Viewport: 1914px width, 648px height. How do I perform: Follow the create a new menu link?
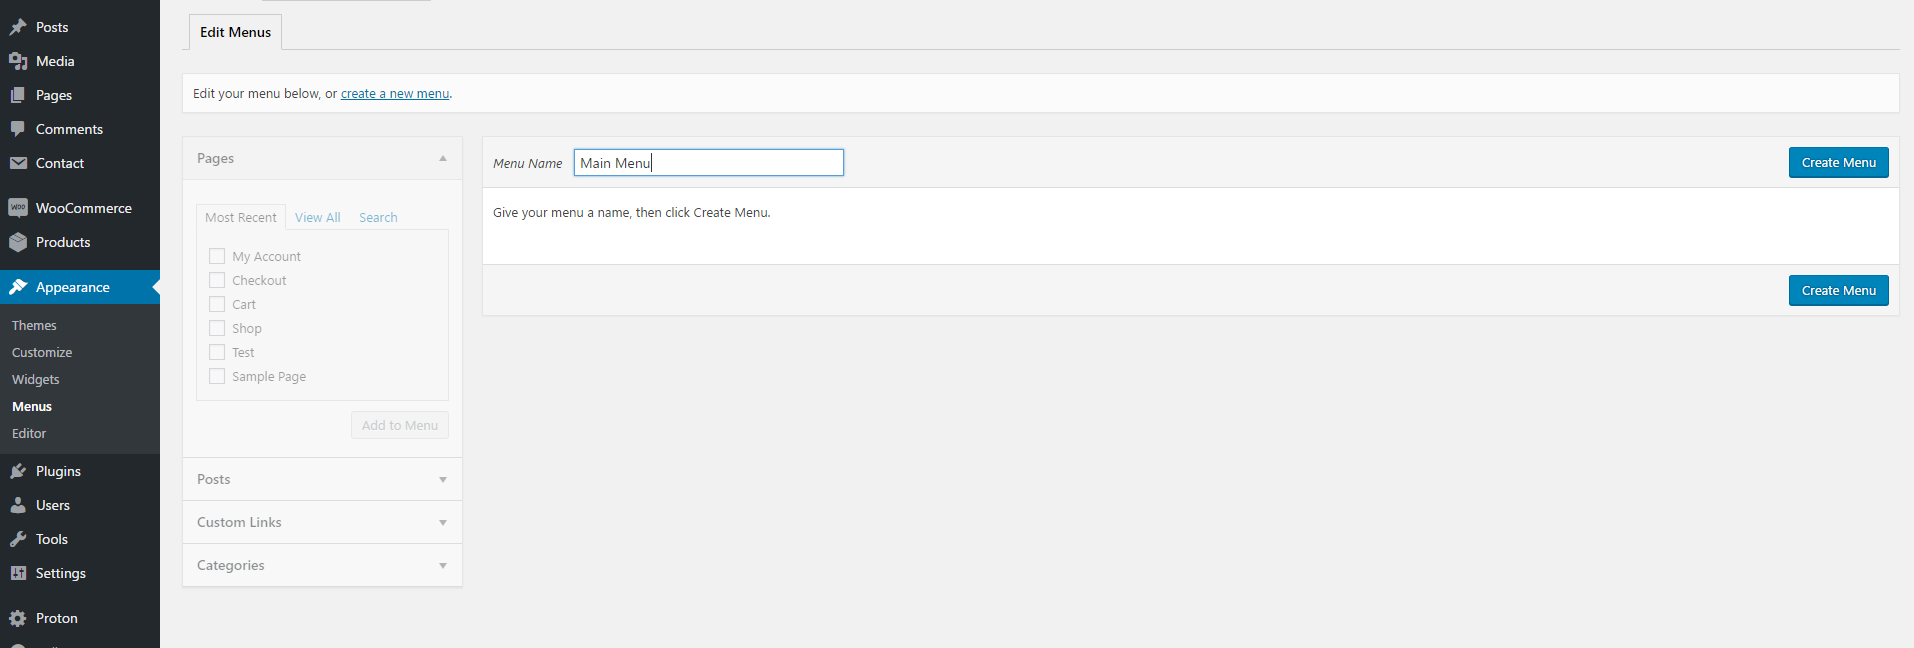[395, 94]
